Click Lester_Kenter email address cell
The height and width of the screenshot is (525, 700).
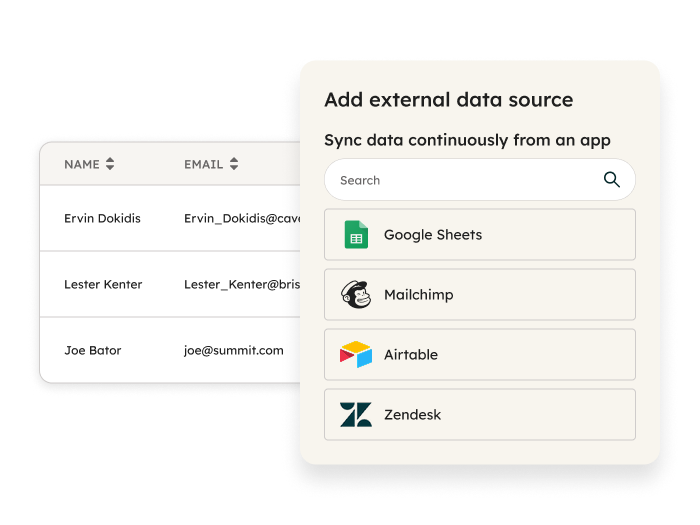242,284
